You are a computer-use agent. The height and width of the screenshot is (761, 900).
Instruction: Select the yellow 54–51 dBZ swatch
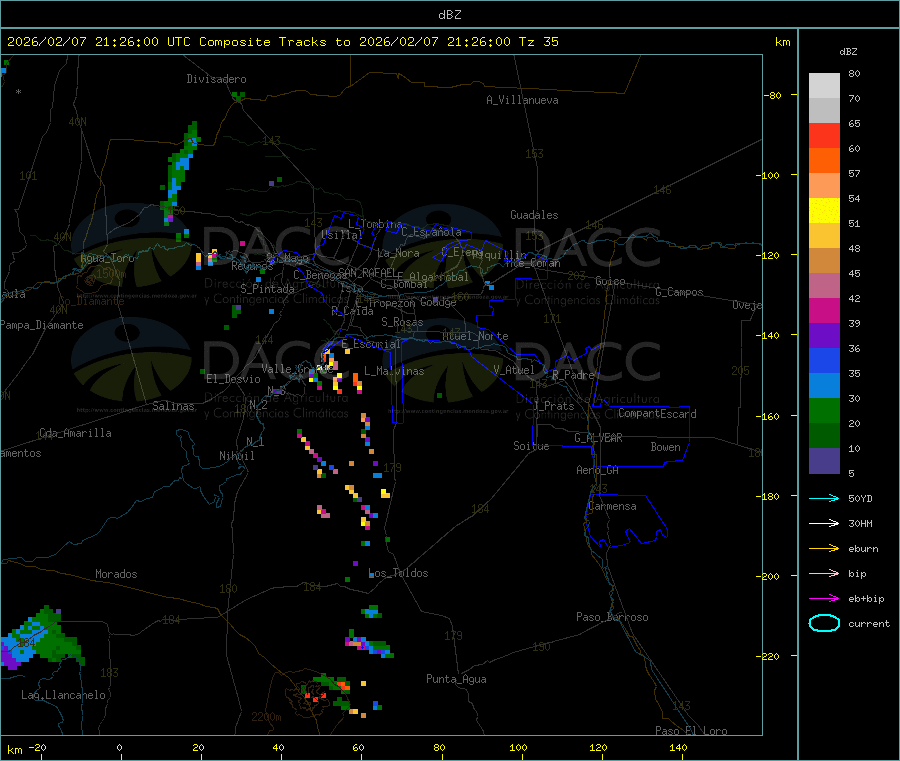[824, 211]
